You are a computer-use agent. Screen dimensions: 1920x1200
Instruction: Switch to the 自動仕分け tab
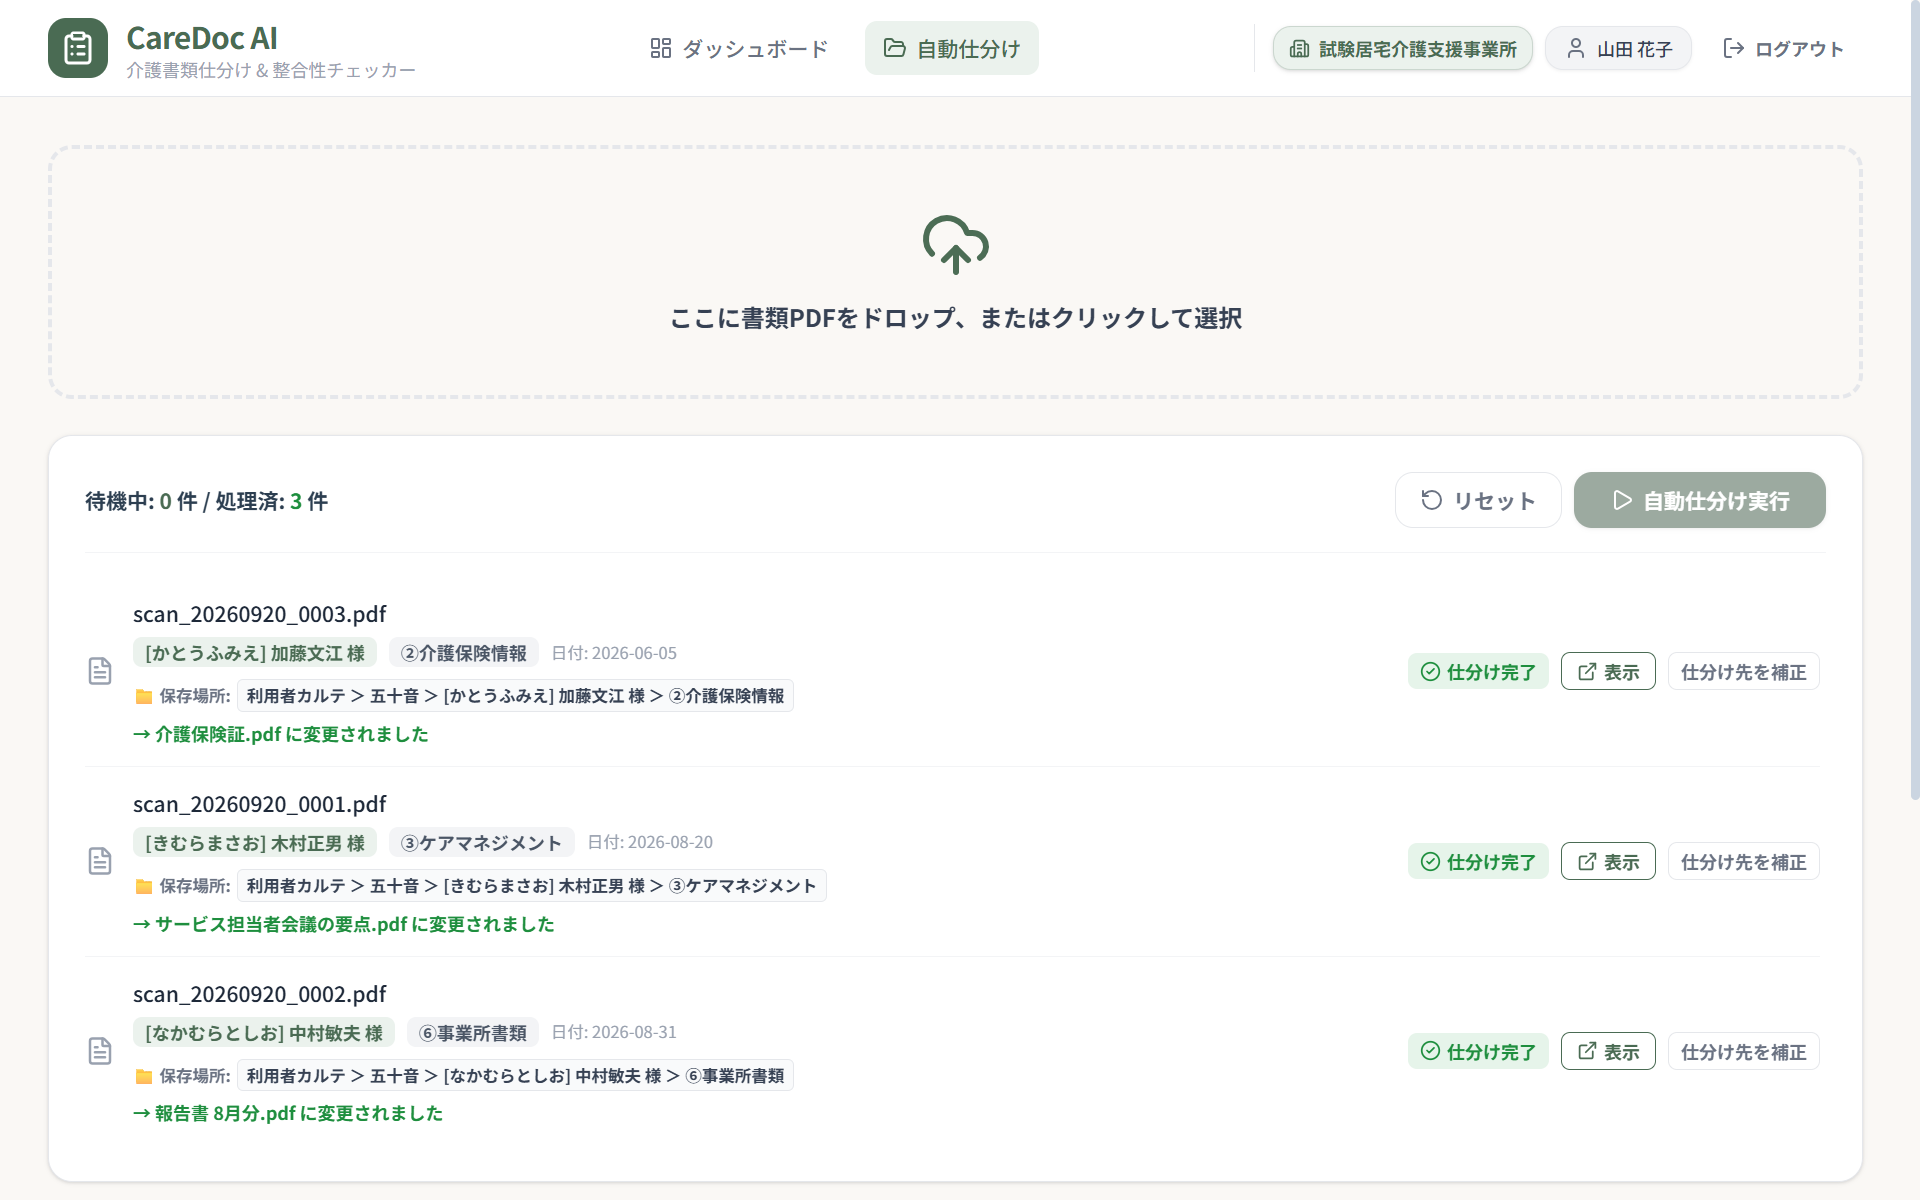[x=952, y=48]
